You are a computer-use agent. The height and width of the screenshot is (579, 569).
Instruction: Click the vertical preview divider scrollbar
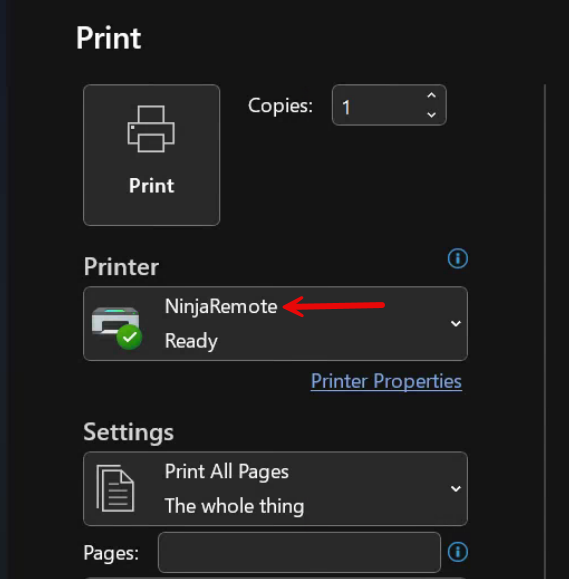pos(545,331)
